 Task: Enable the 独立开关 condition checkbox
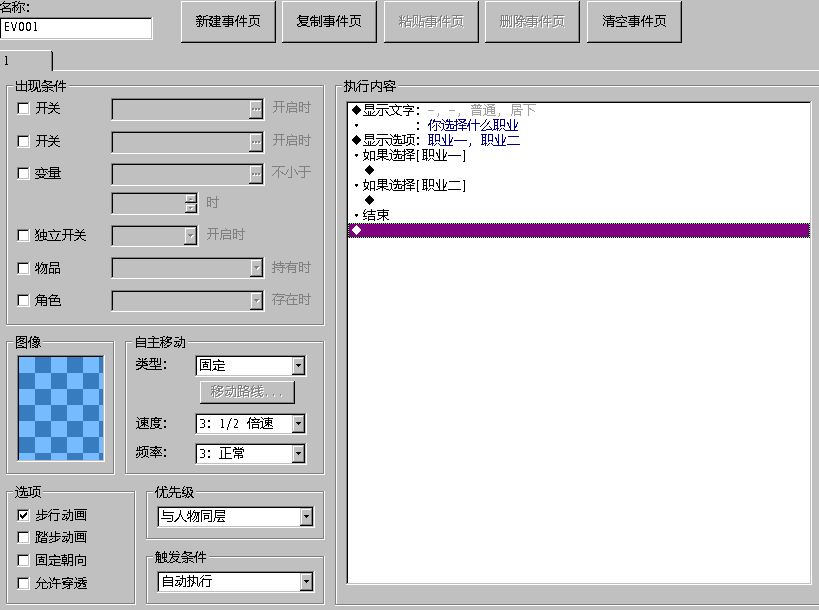[24, 236]
